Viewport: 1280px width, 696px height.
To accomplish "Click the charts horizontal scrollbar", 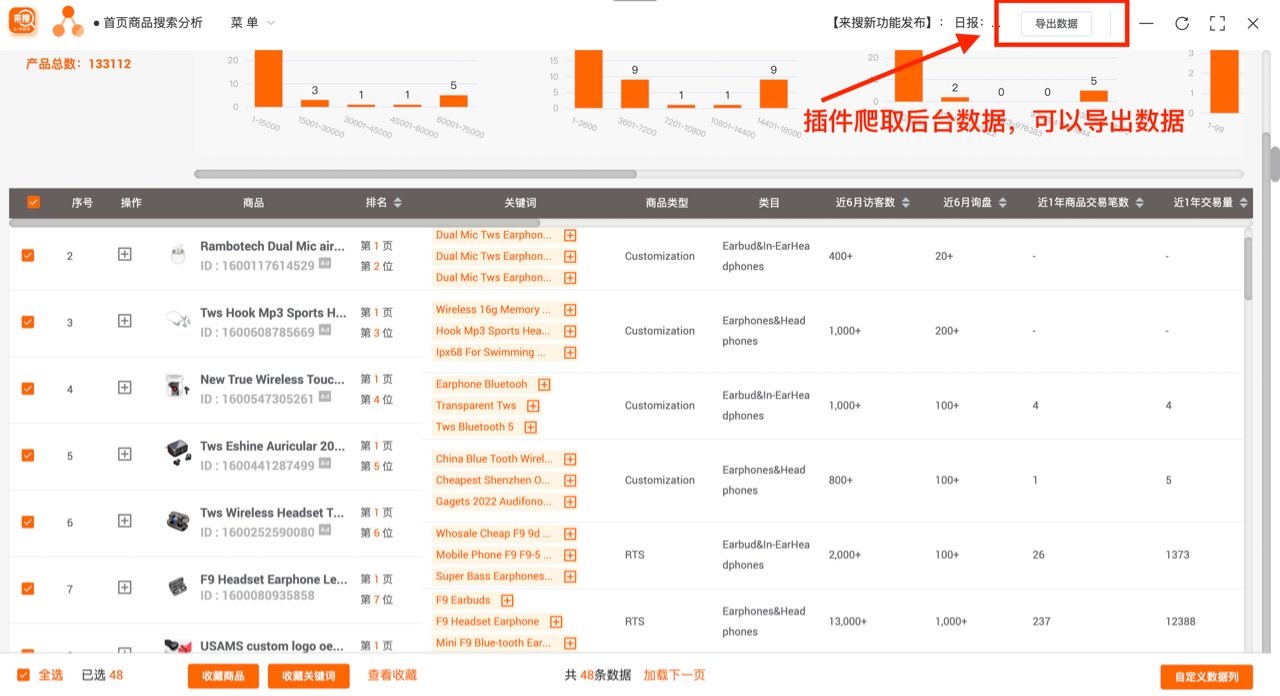I will (x=415, y=174).
